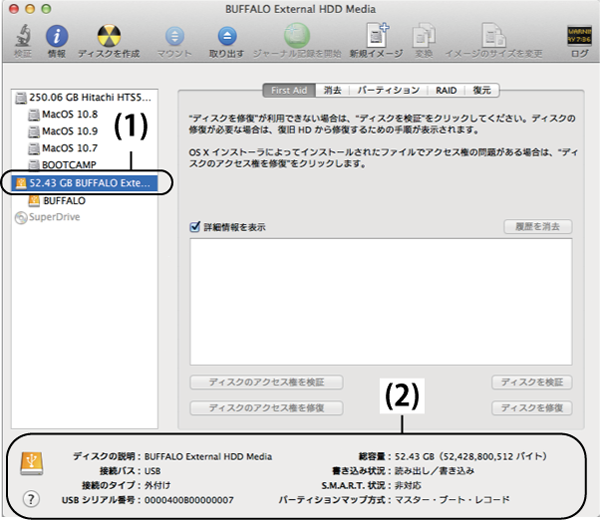600x520 pixels.
Task: Click the connection type value 外付け
Action: (157, 485)
